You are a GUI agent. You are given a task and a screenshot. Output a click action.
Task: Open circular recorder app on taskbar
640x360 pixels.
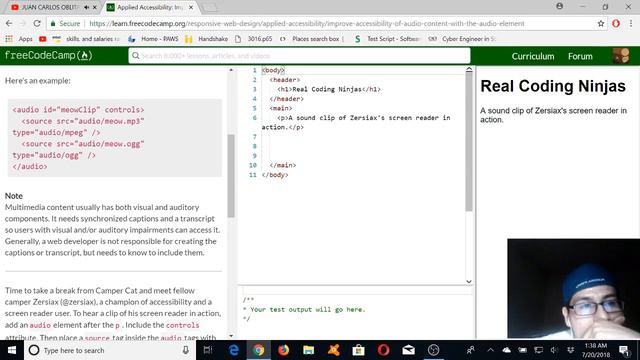[433, 350]
